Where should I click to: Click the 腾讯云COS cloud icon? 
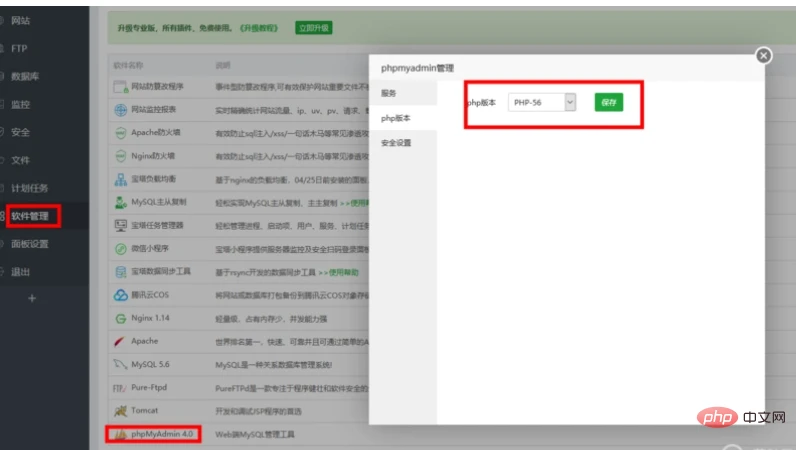pos(120,295)
